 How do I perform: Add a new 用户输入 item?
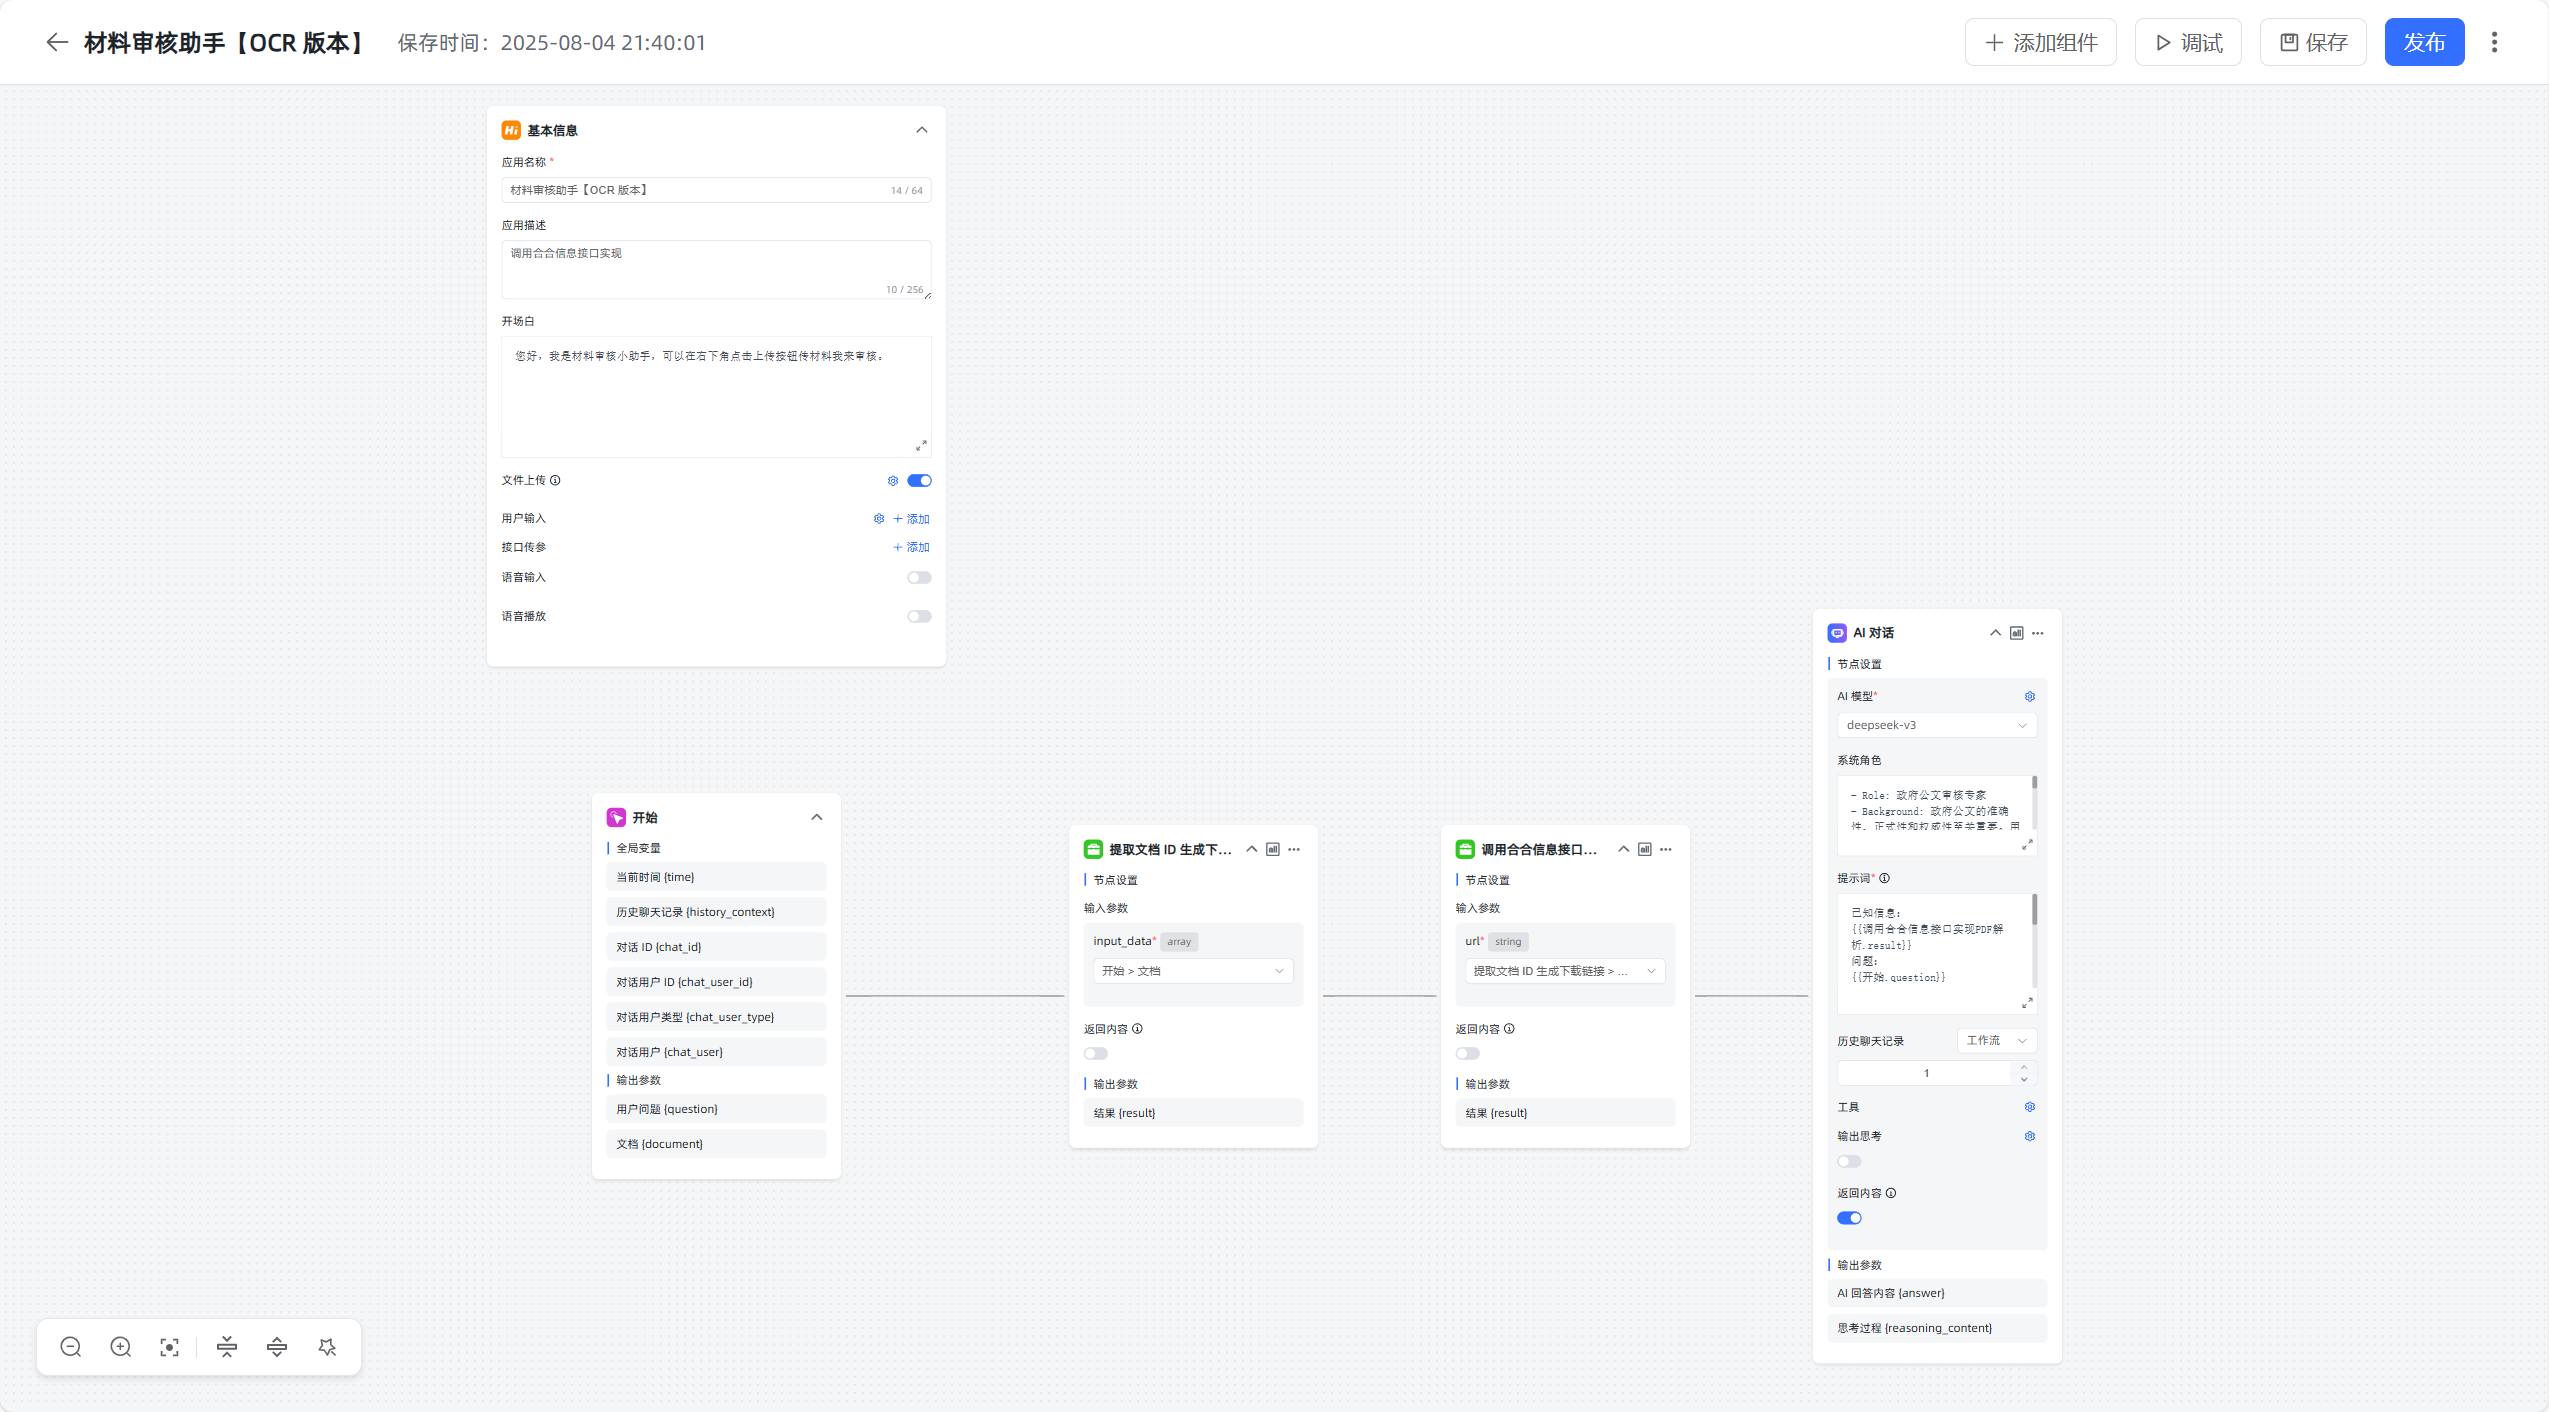911,519
